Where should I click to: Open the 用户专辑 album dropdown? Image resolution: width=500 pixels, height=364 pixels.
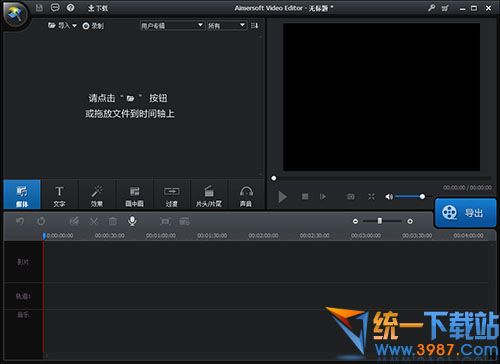coord(172,25)
